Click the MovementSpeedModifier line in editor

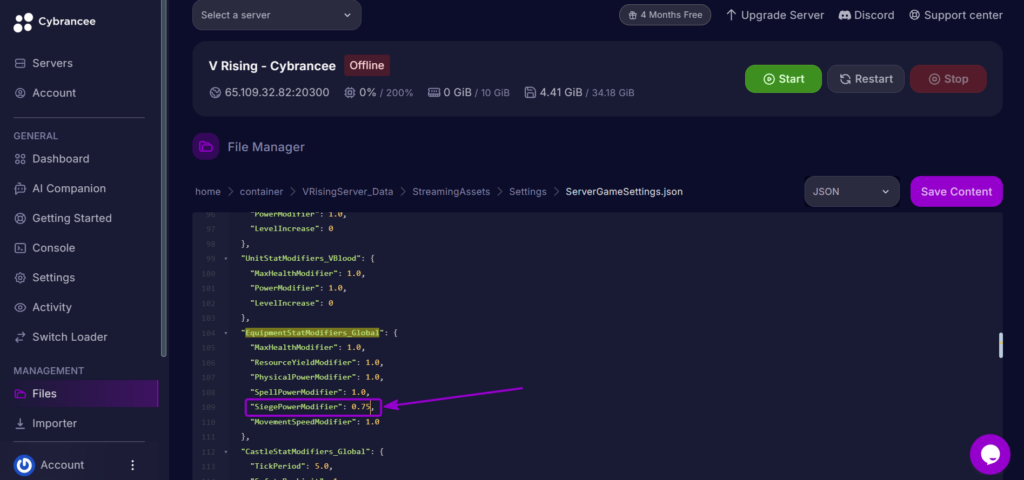tap(315, 422)
